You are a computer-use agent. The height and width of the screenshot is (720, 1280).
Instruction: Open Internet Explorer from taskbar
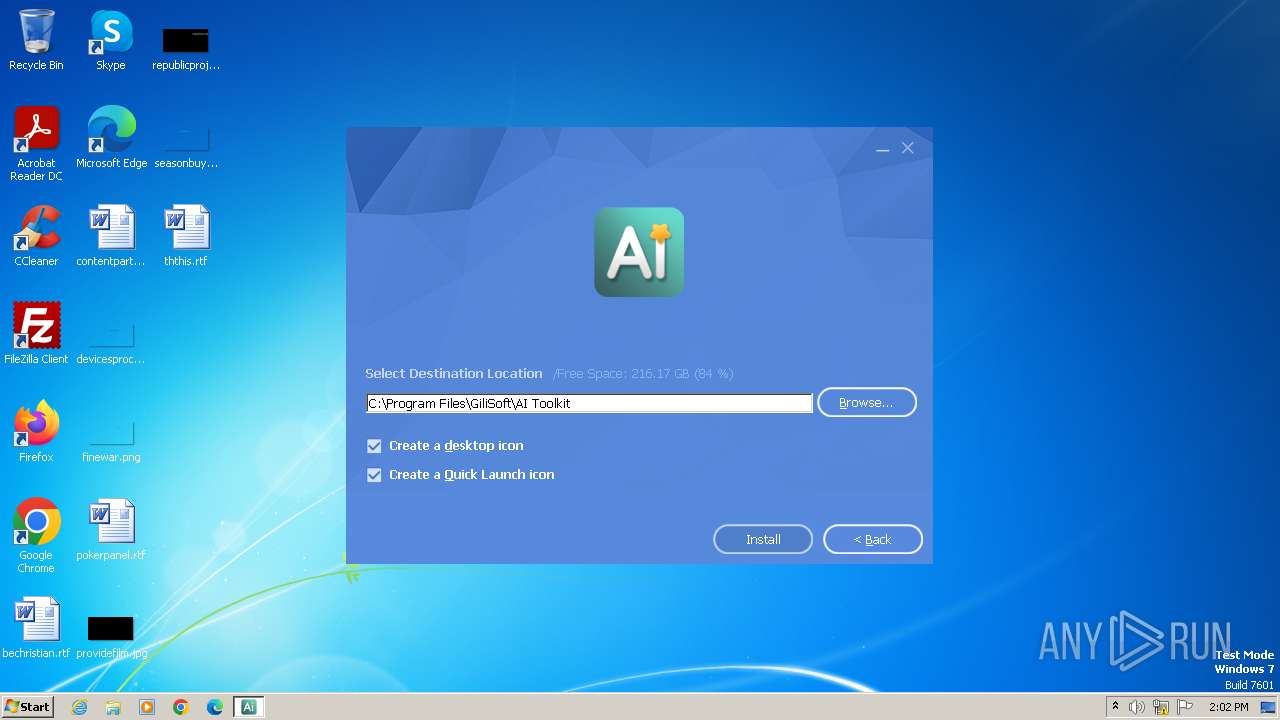79,707
